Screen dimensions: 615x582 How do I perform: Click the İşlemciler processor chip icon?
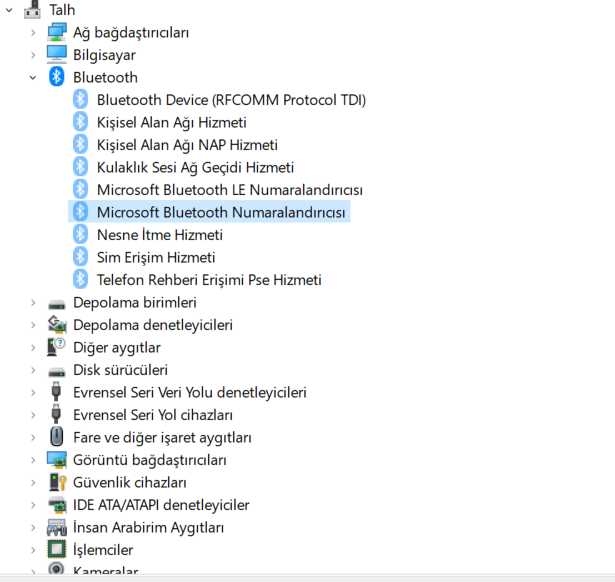[56, 549]
